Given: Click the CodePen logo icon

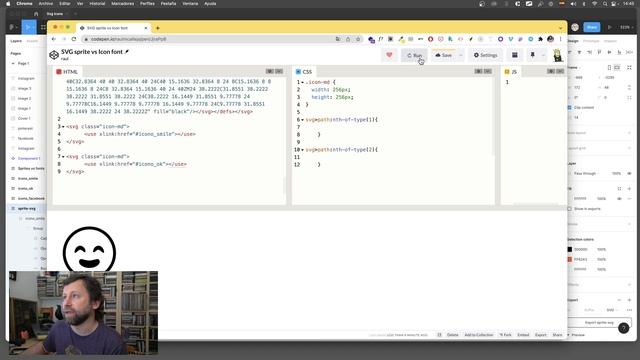Looking at the screenshot, I should pyautogui.click(x=54, y=55).
